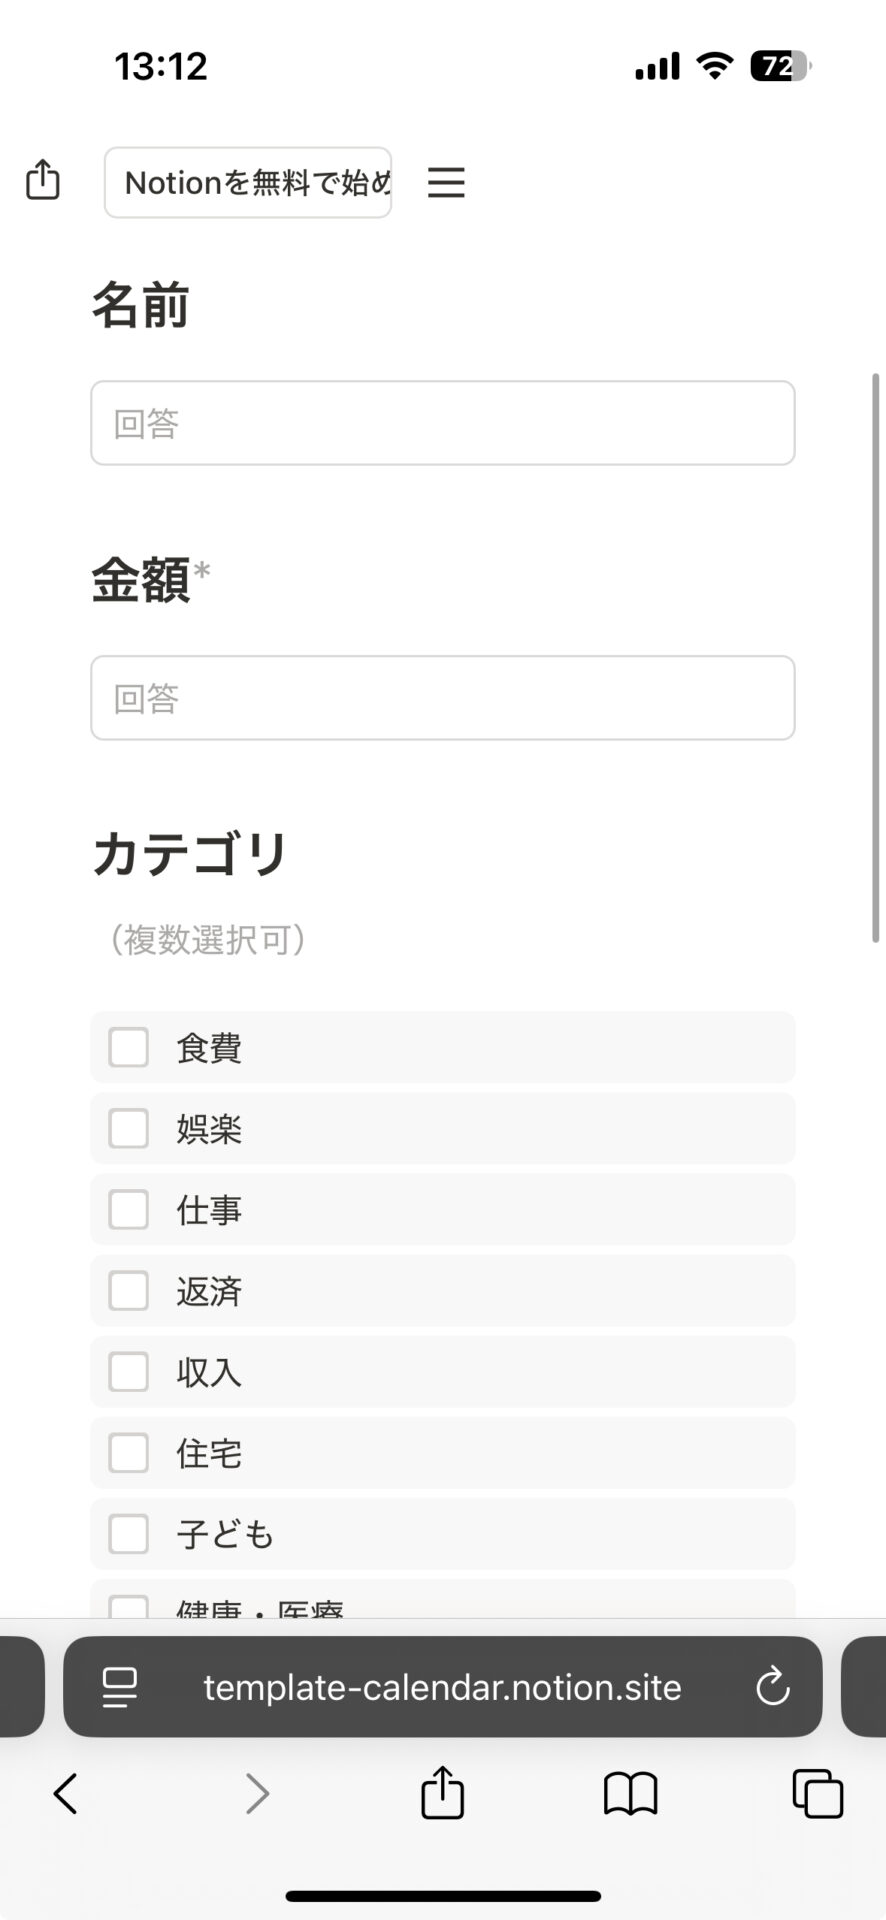The width and height of the screenshot is (886, 1920).
Task: Select the 収入 checkbox option
Action: click(x=129, y=1371)
